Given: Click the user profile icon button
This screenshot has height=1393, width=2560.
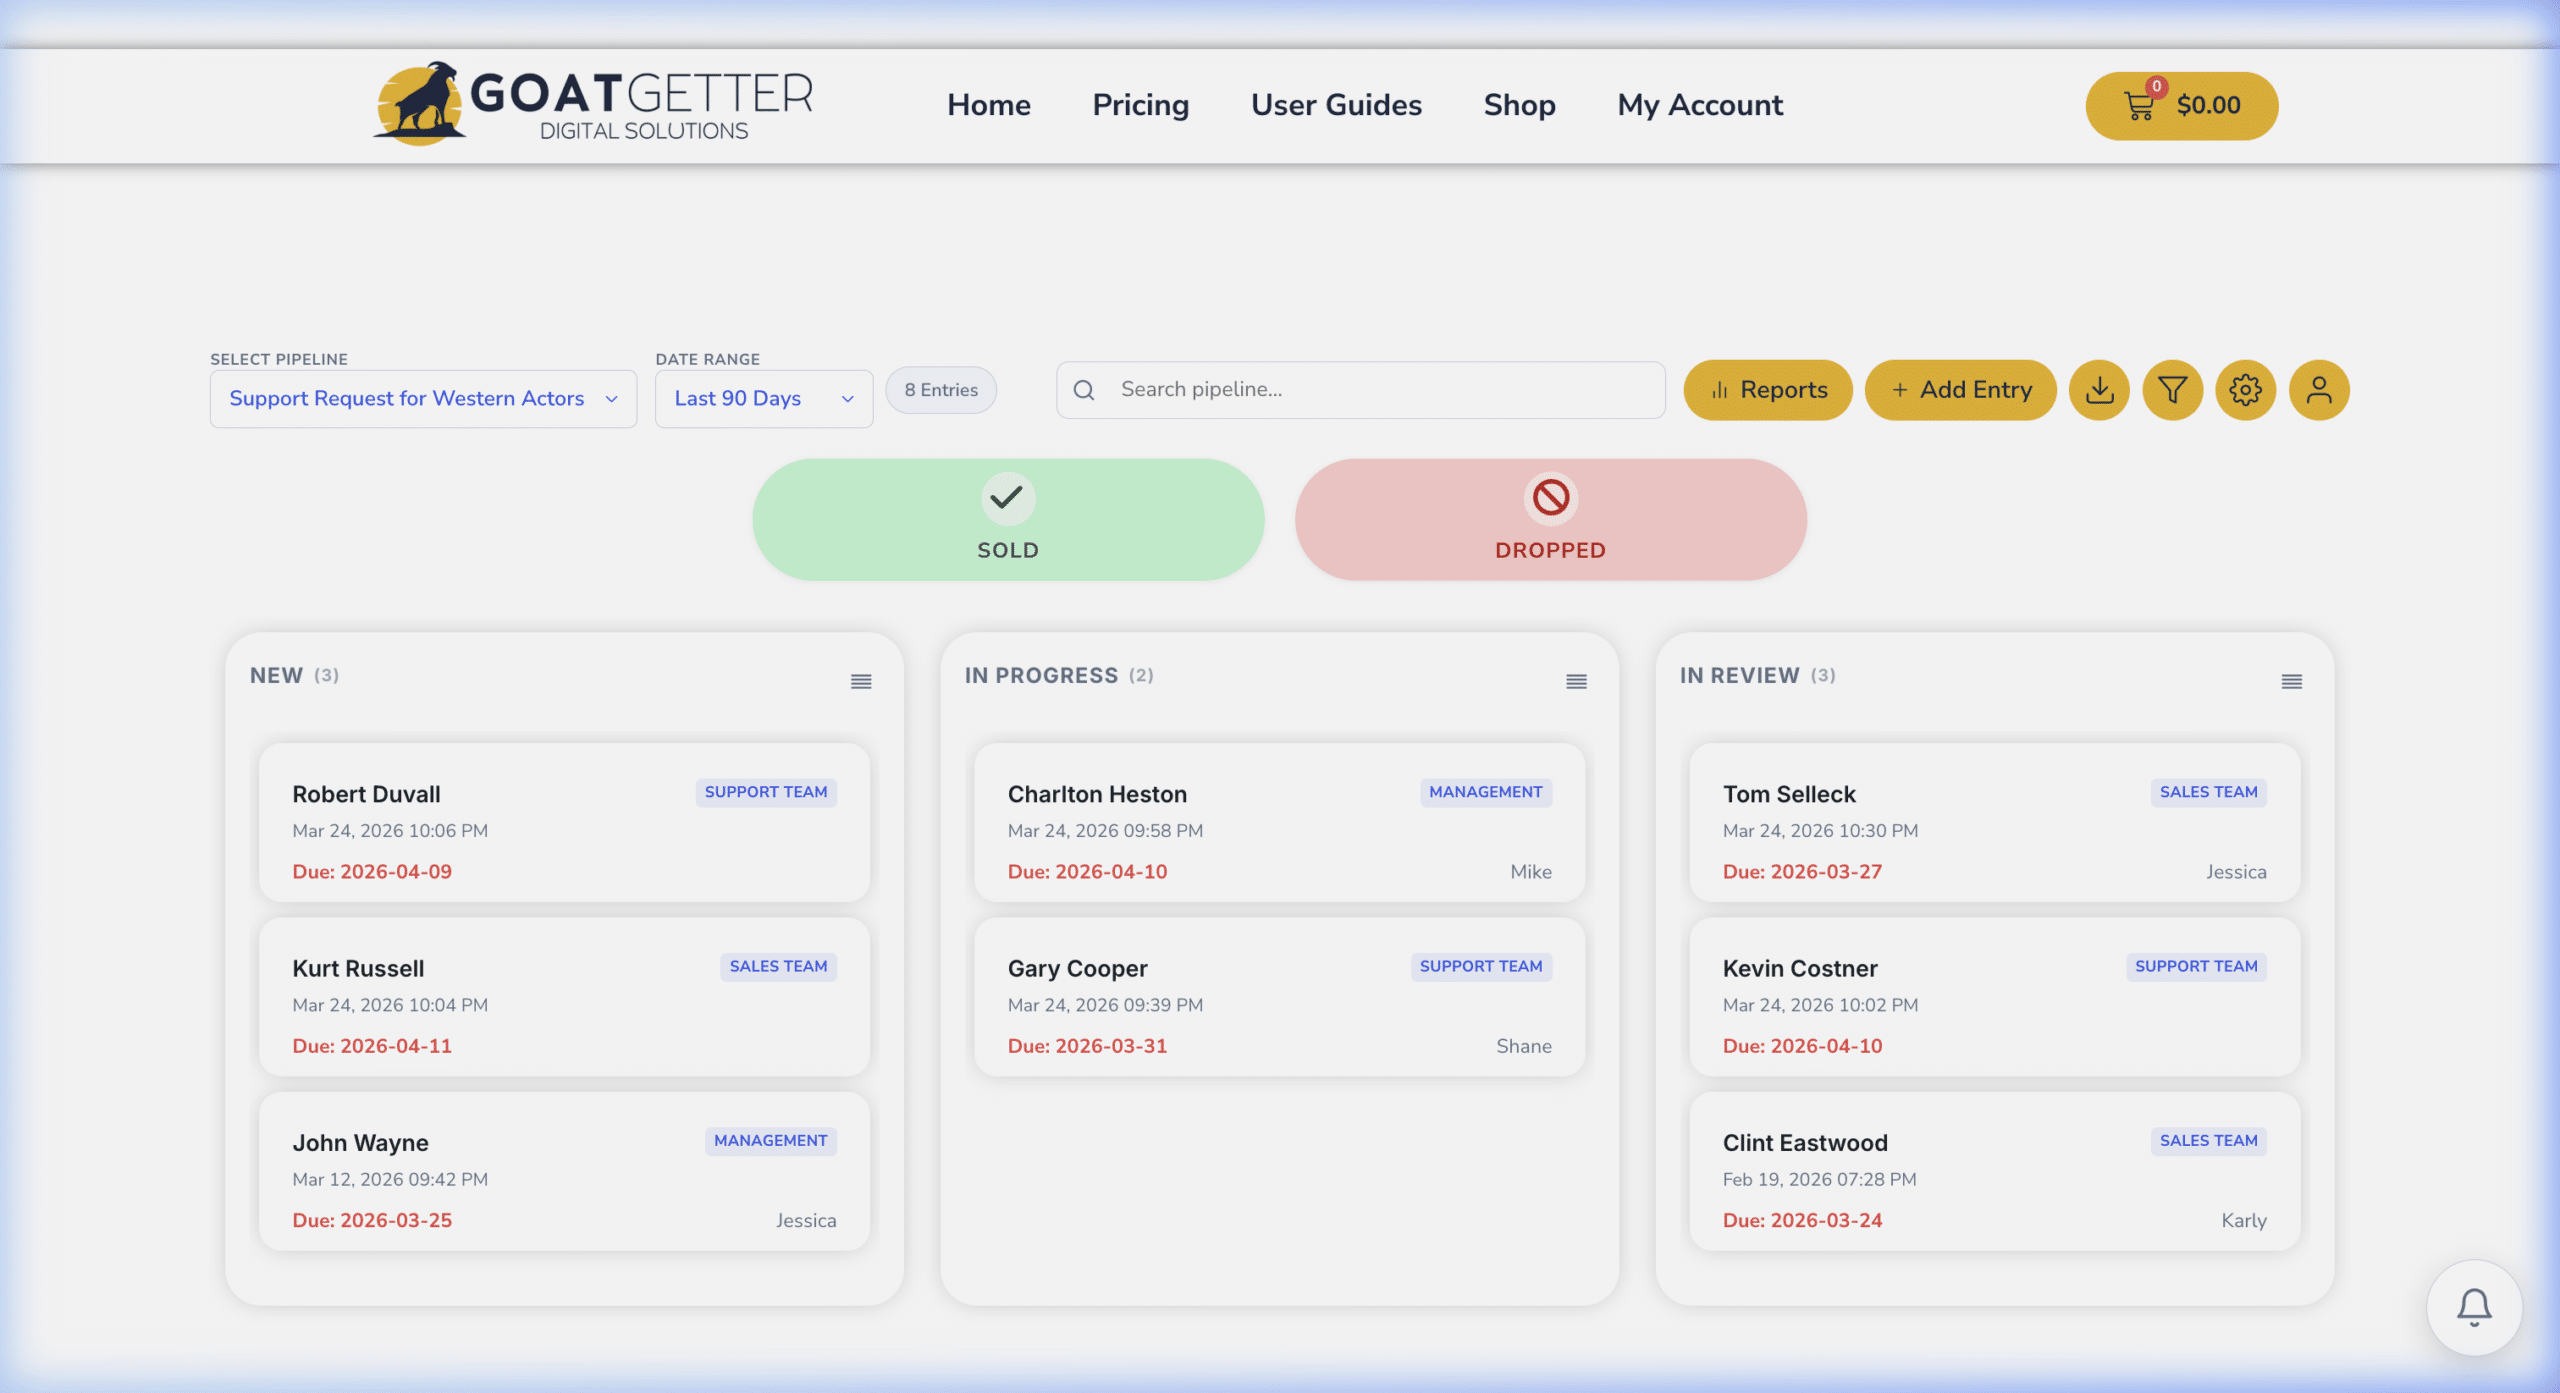Looking at the screenshot, I should [2319, 390].
